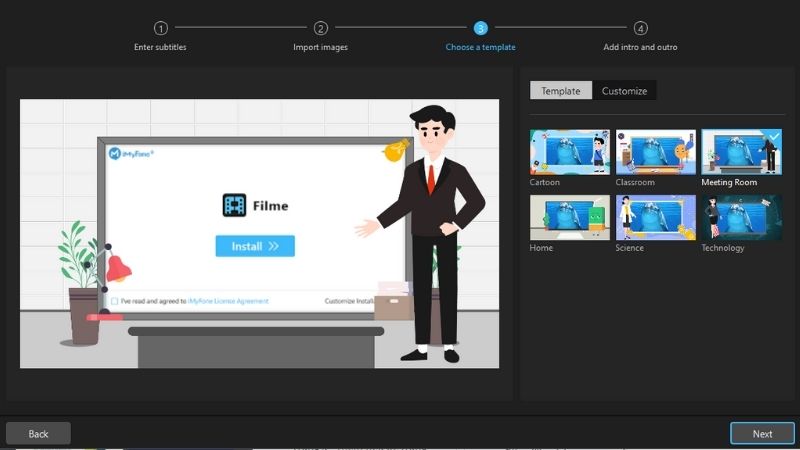Click the Meeting Room template name

click(729, 182)
